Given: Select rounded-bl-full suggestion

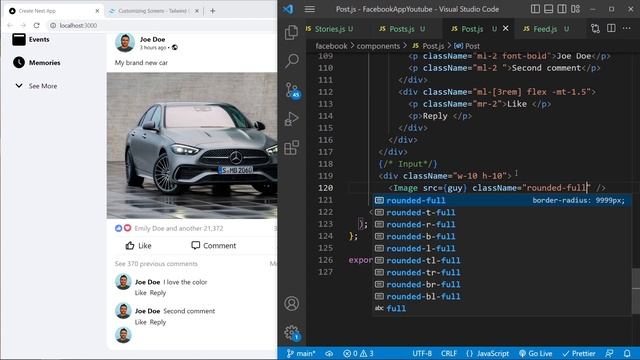Looking at the screenshot, I should pos(502,296).
